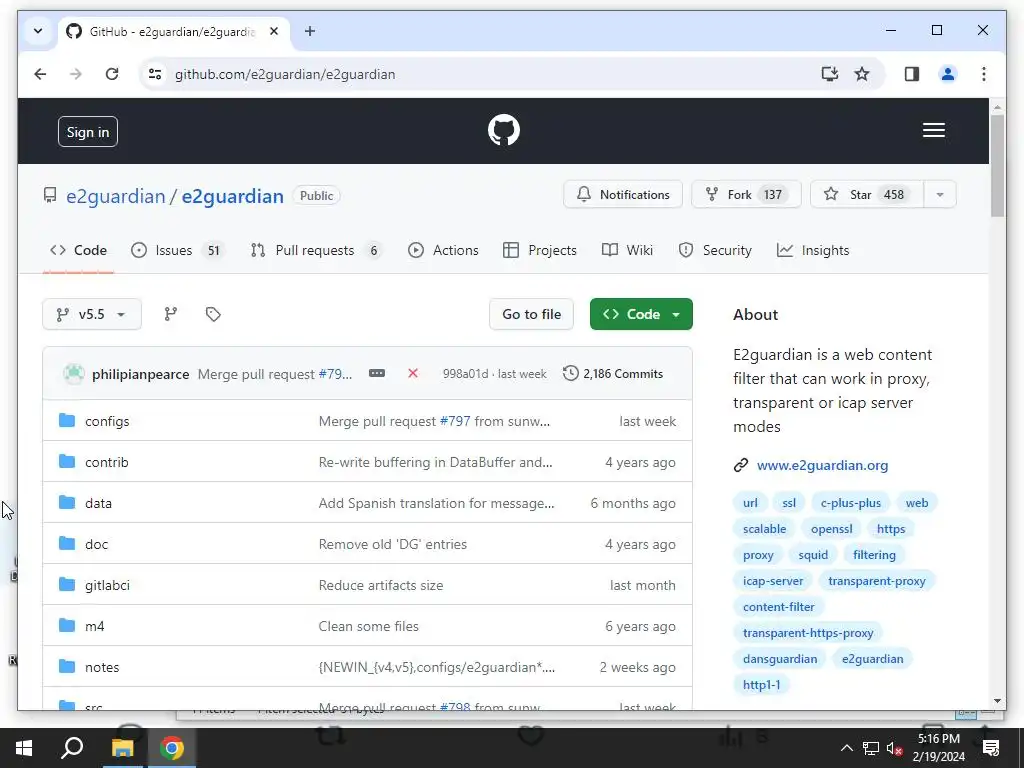Image resolution: width=1024 pixels, height=768 pixels.
Task: Open the Actions tab
Action: [x=443, y=250]
